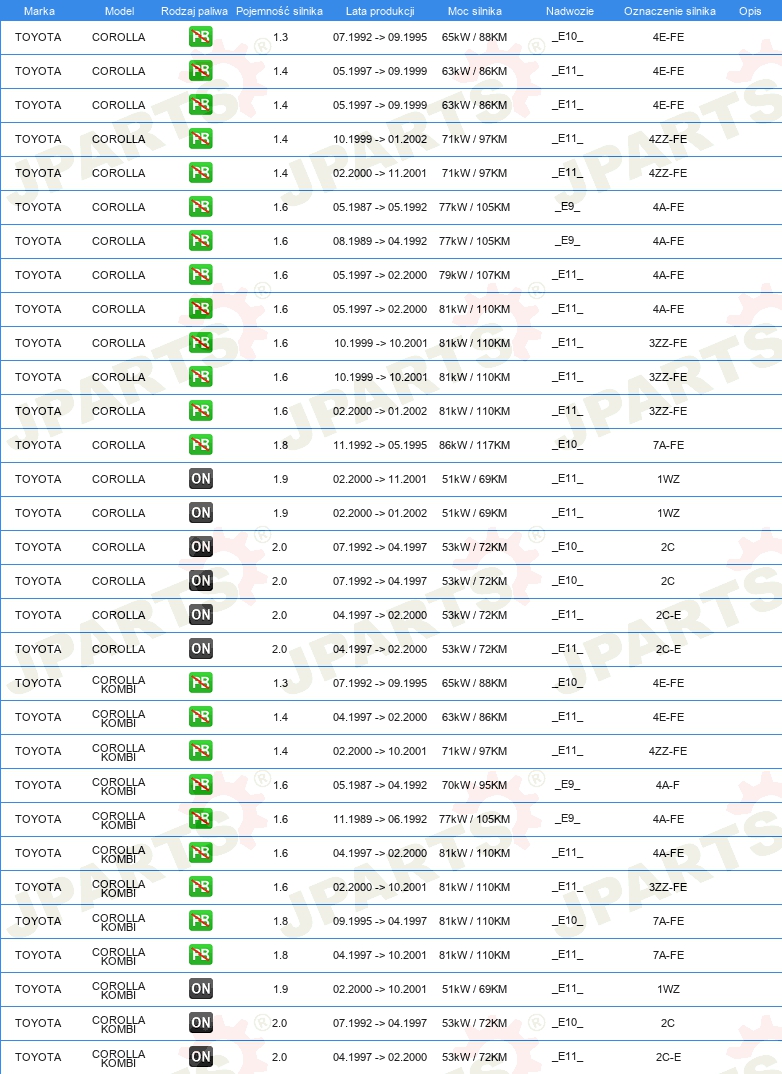Click petrol icon for Corolla Kombi 1.4 4ZZ-FE row
This screenshot has width=782, height=1074.
coord(201,751)
